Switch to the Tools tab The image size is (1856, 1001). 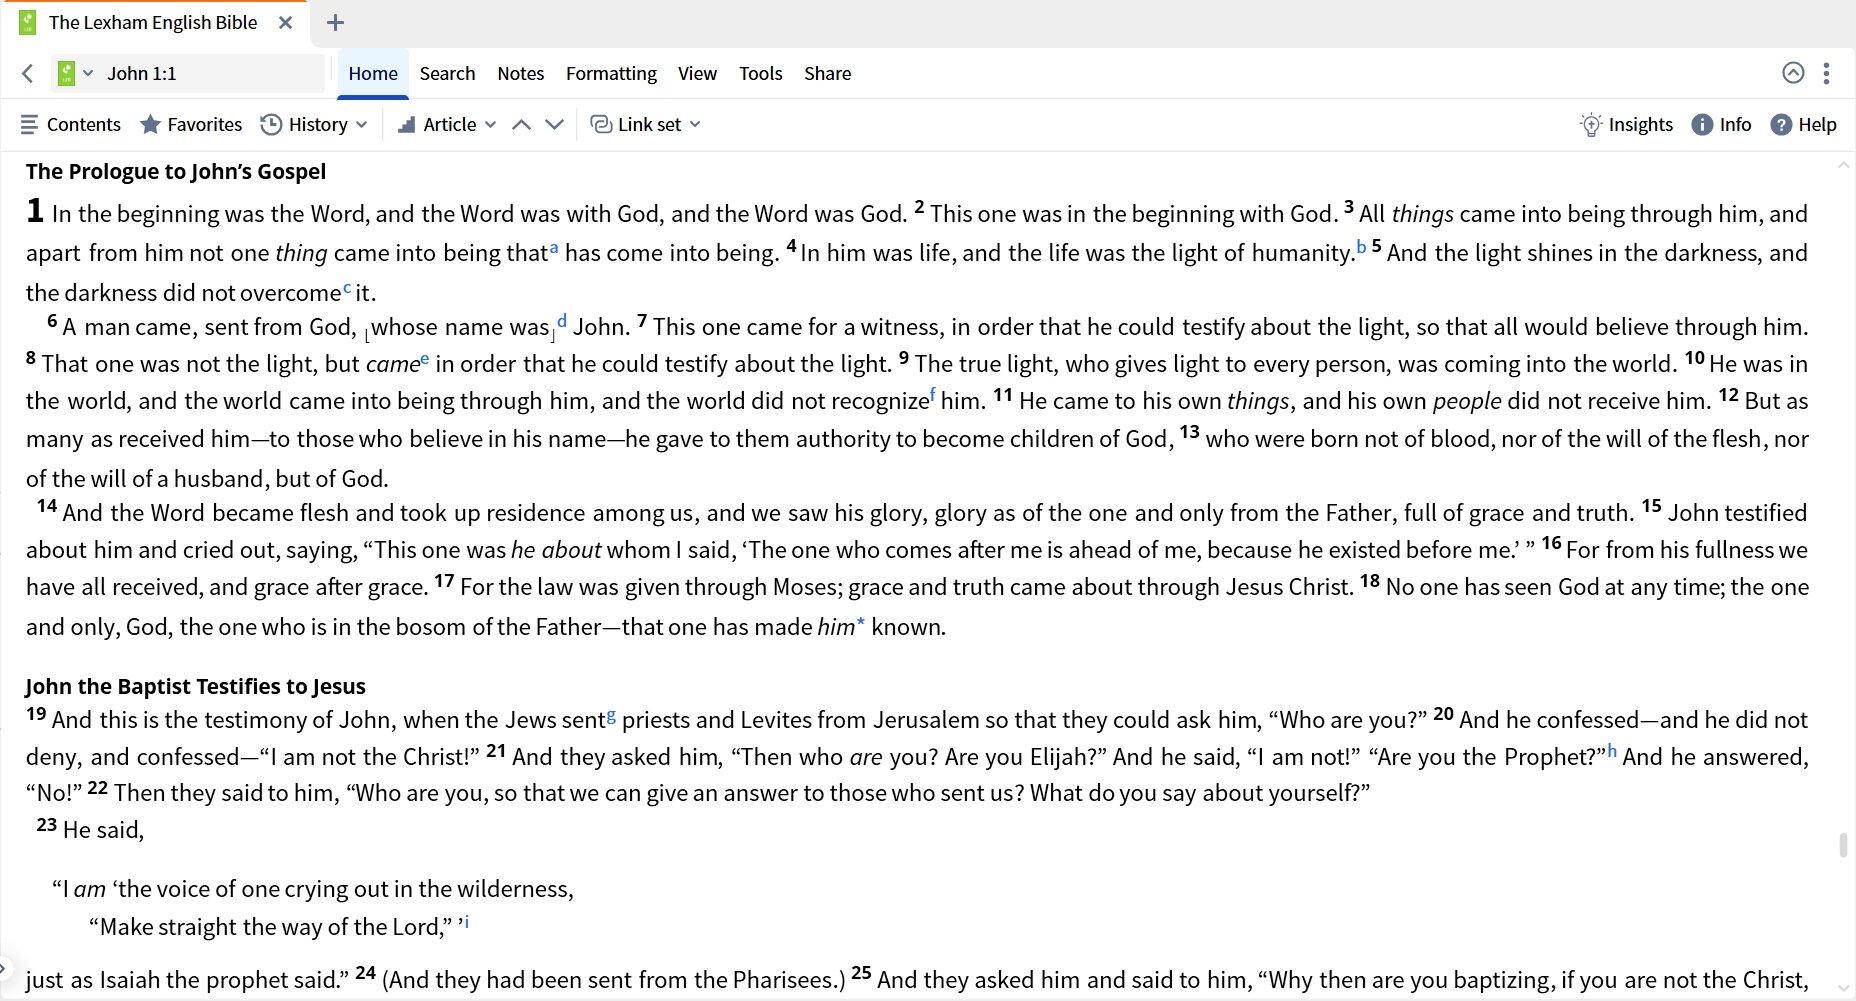(760, 73)
